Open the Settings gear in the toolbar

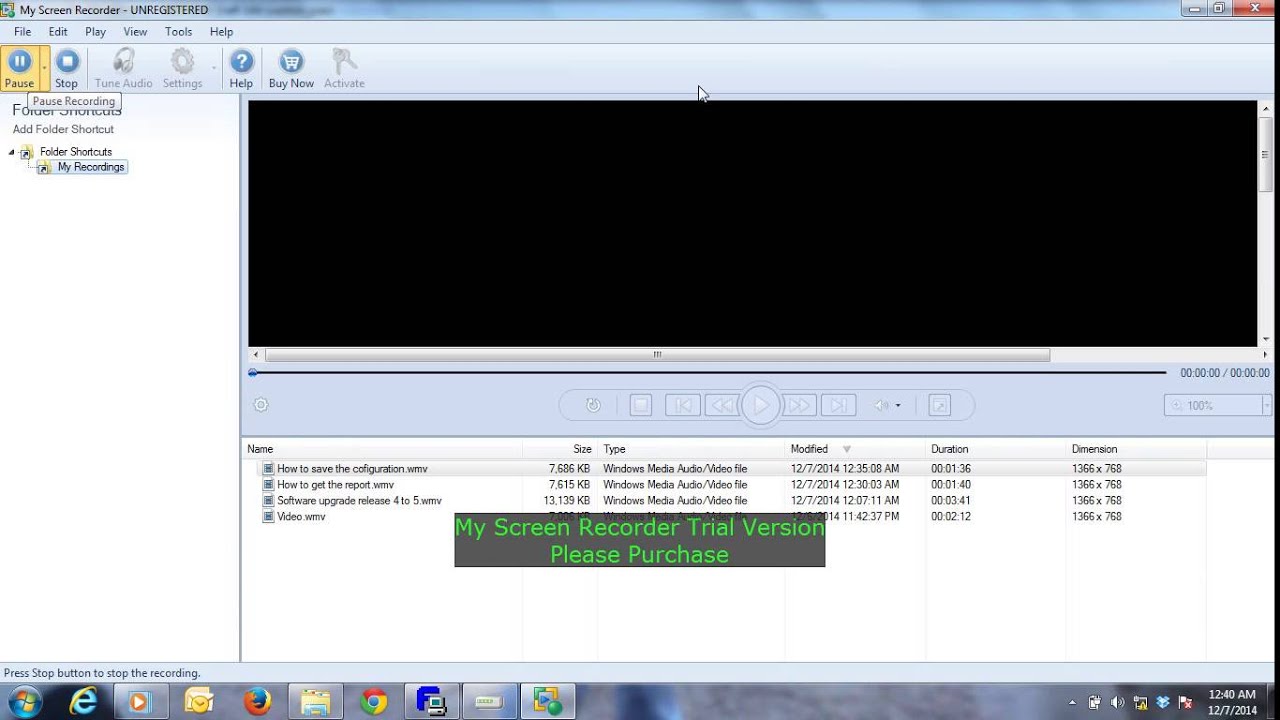coord(182,68)
